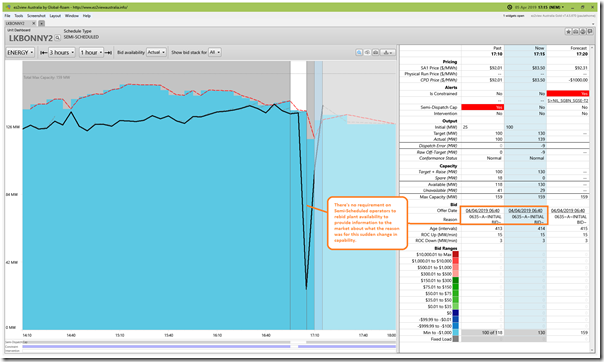Open the Now column Offer Date link
The height and width of the screenshot is (362, 604).
coord(525,211)
